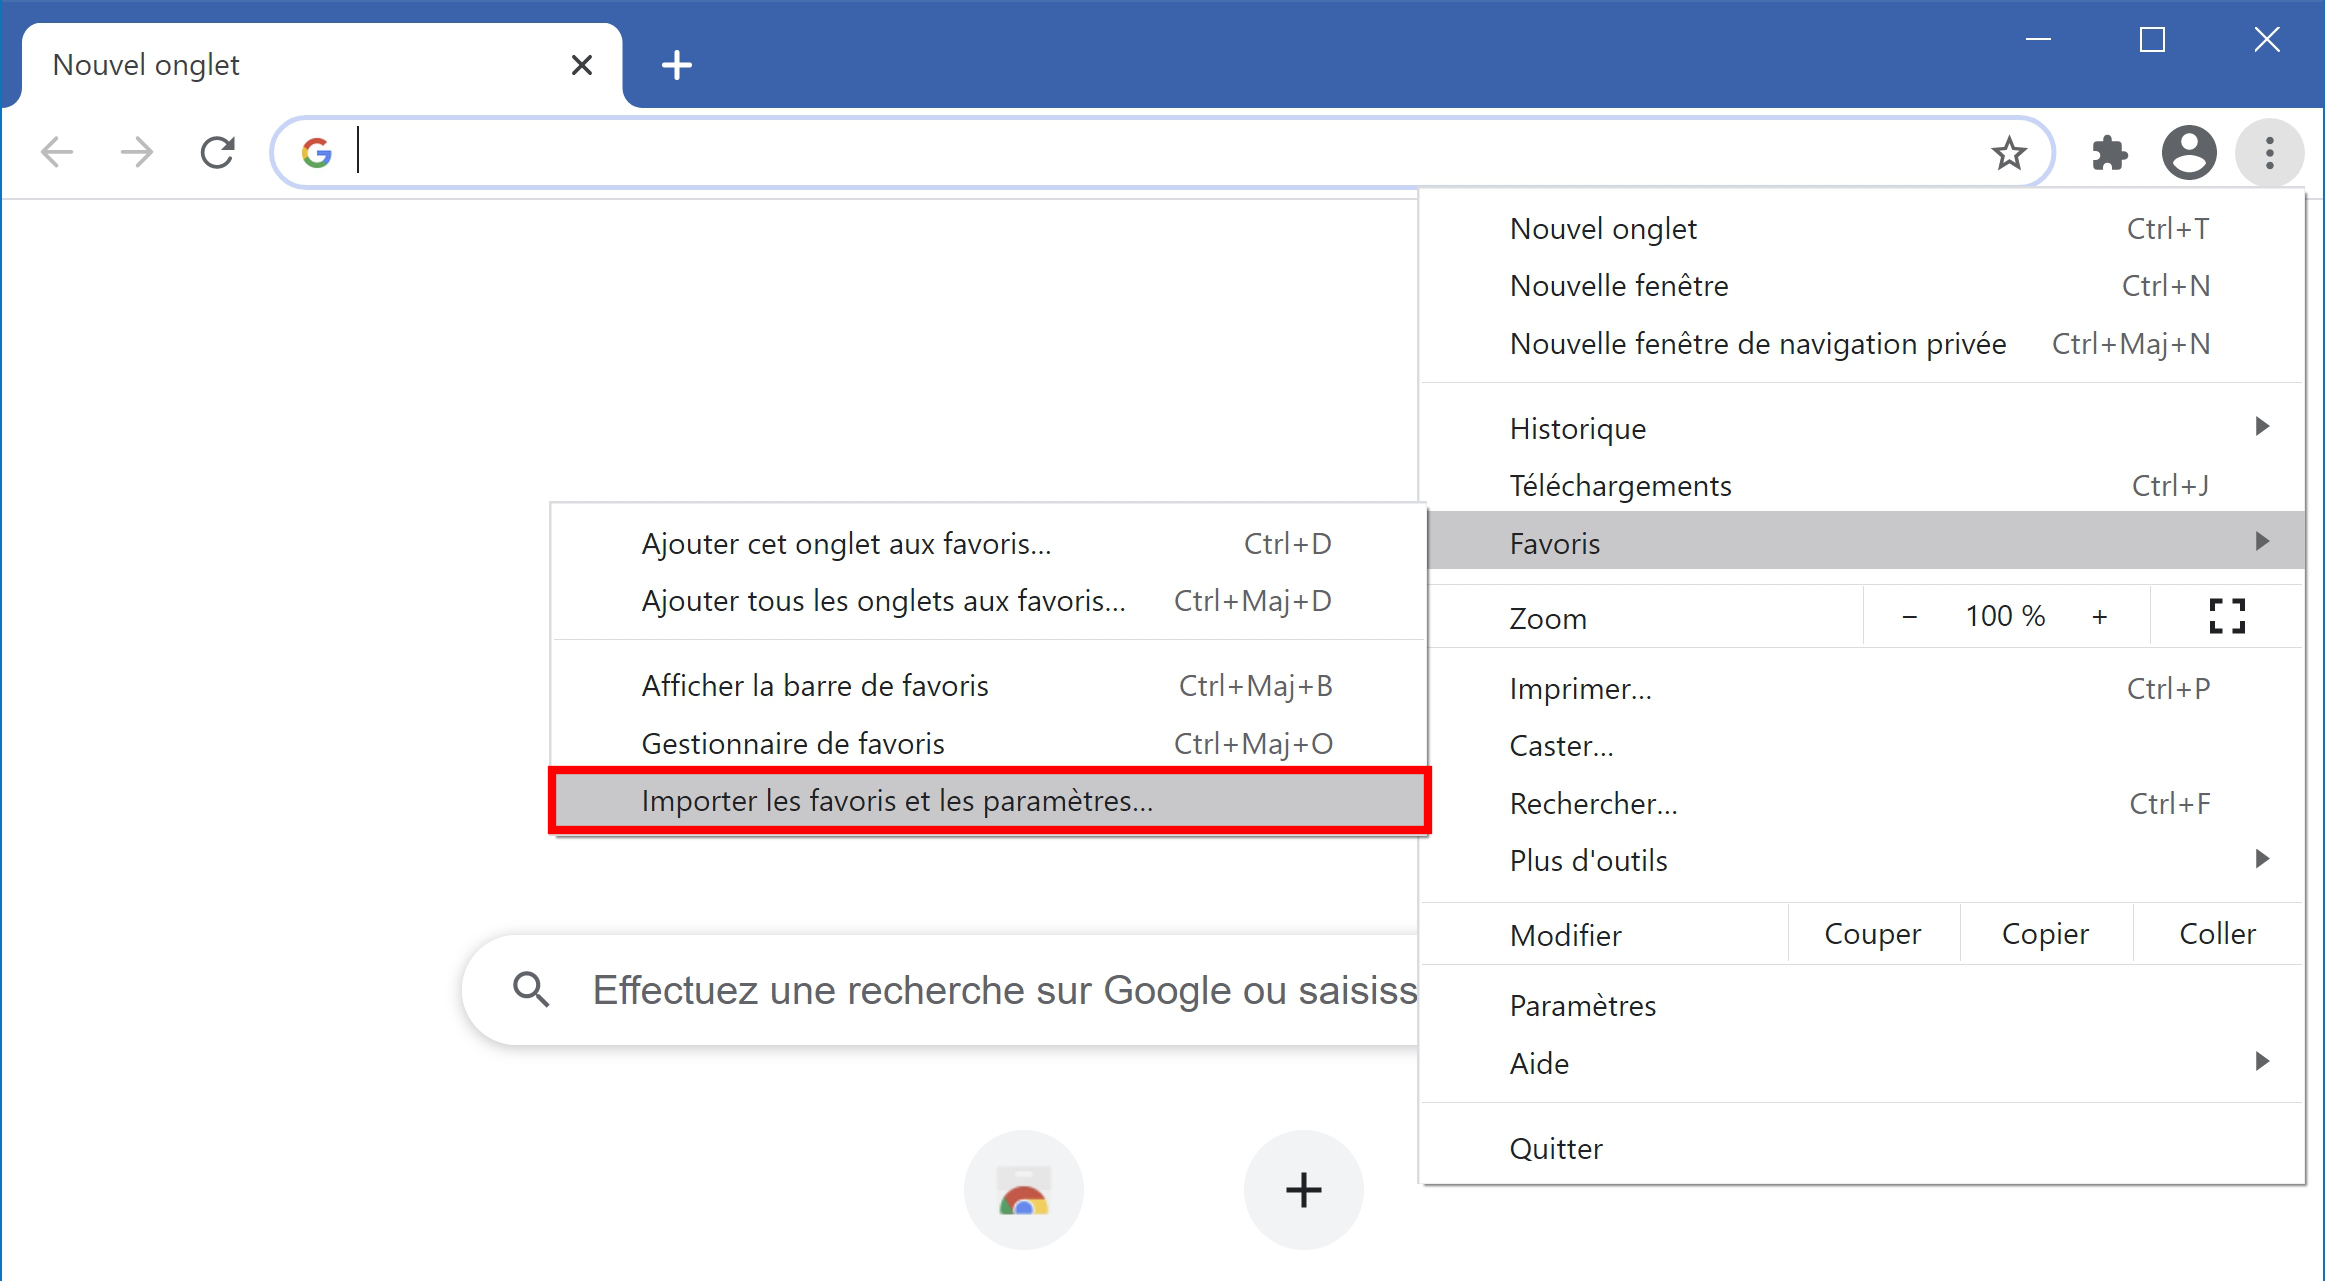Image resolution: width=2325 pixels, height=1281 pixels.
Task: Click the Copier button
Action: [2045, 934]
